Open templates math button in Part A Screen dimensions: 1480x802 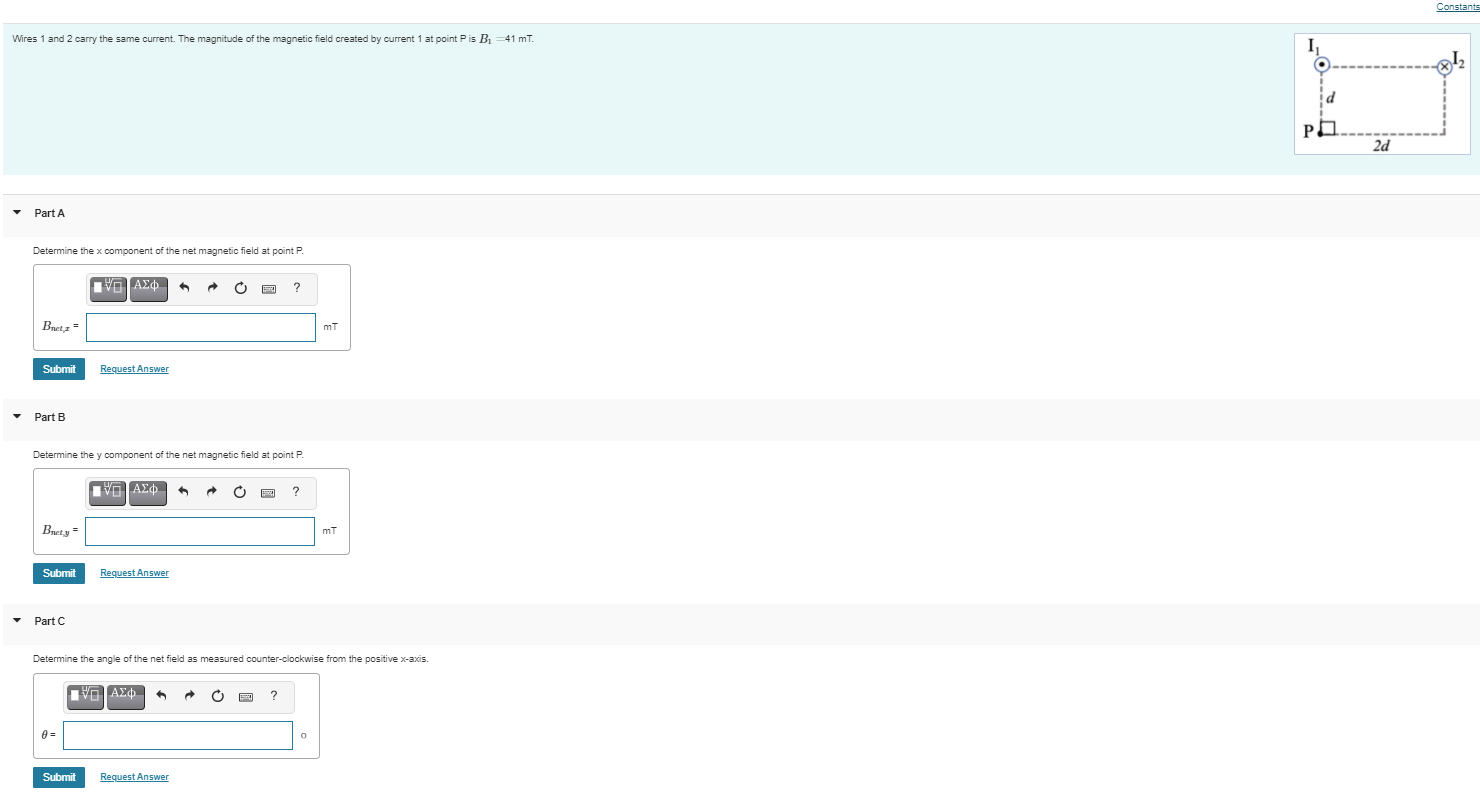pyautogui.click(x=108, y=288)
